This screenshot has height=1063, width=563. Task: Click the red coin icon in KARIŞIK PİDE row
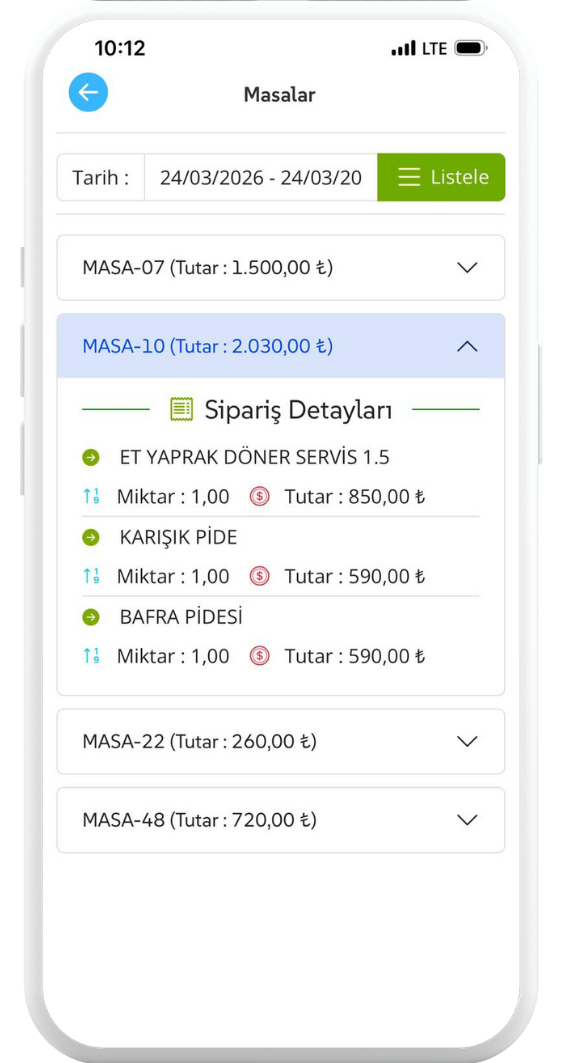pos(259,577)
